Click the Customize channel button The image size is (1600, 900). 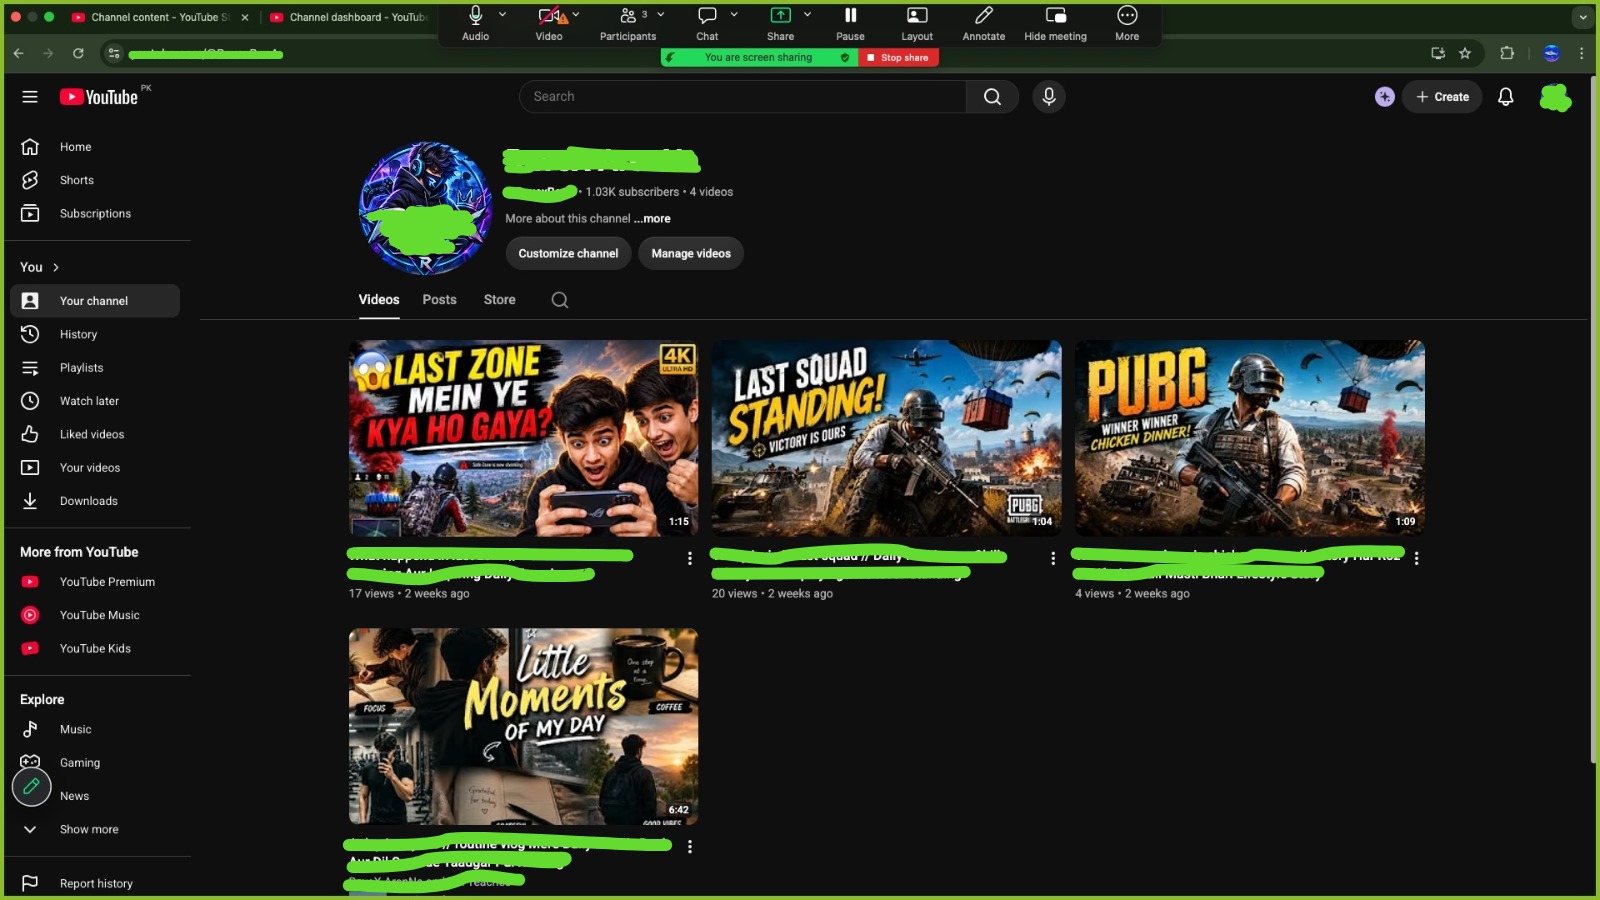[x=568, y=253]
